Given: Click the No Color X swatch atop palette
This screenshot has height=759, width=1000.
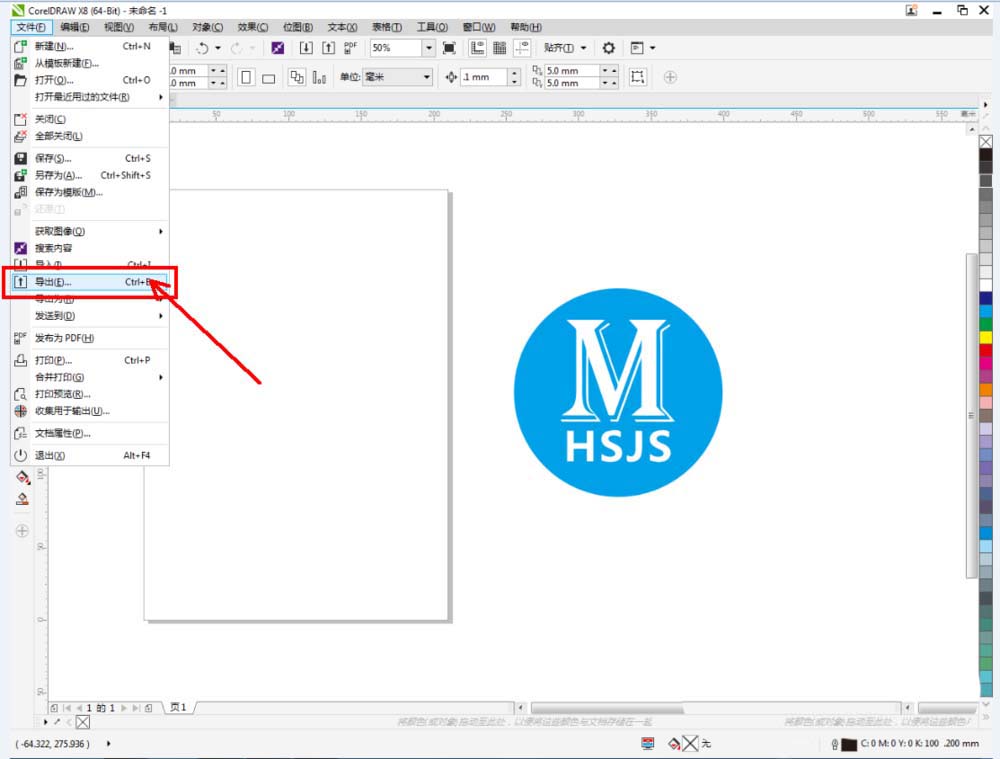Looking at the screenshot, I should 986,142.
